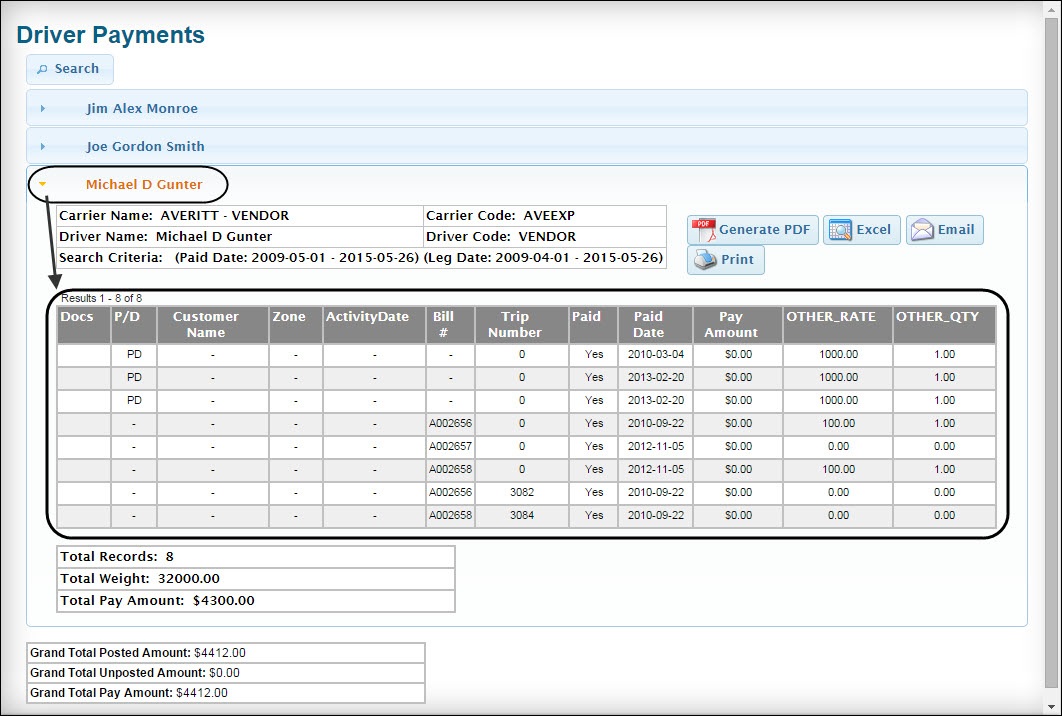Expand the Jim Alex Monroe arrow
This screenshot has height=716, width=1062.
43,108
